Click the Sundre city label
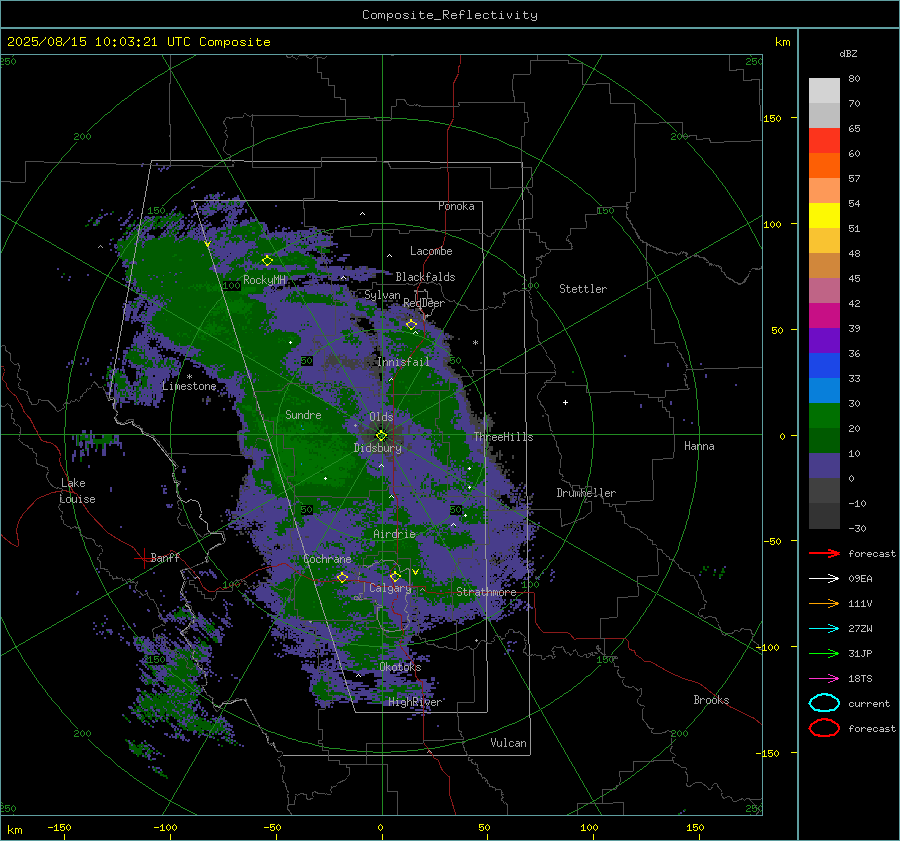900x841 pixels. [303, 414]
